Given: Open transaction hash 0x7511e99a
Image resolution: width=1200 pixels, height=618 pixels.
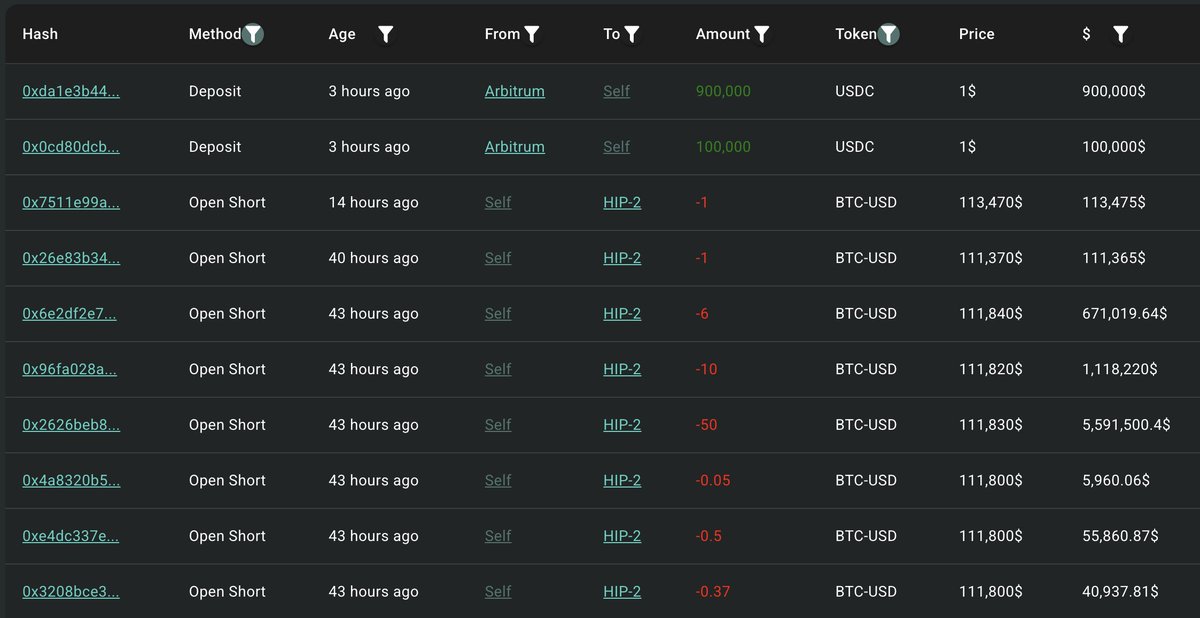Looking at the screenshot, I should point(71,202).
